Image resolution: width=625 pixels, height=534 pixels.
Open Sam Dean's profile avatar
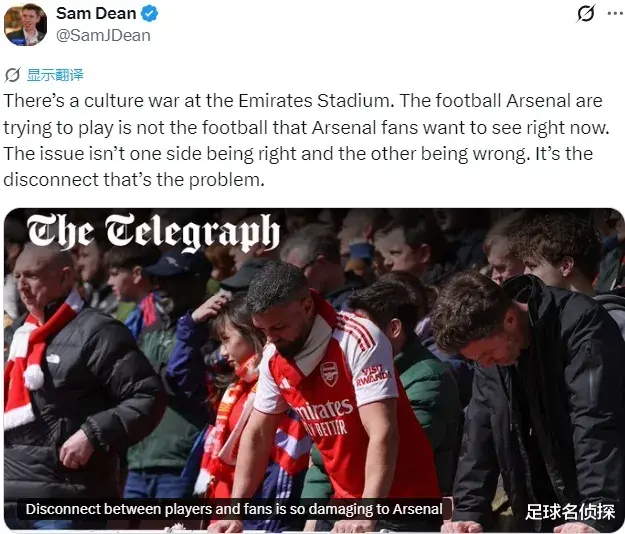(x=25, y=25)
